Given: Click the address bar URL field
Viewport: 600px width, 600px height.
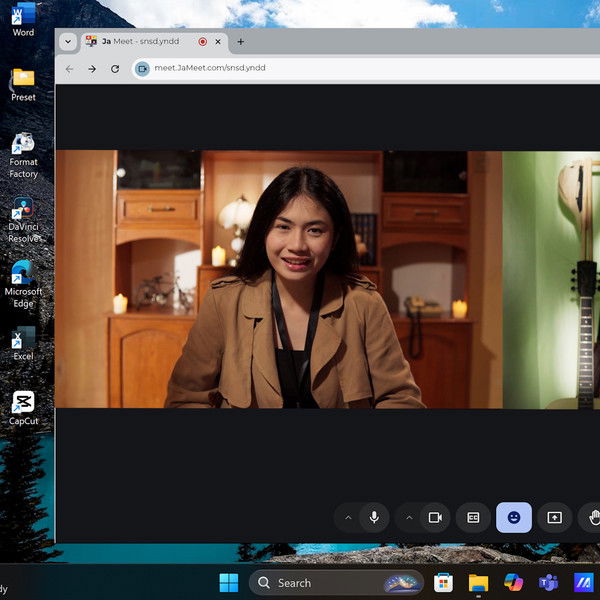Looking at the screenshot, I should 300,69.
